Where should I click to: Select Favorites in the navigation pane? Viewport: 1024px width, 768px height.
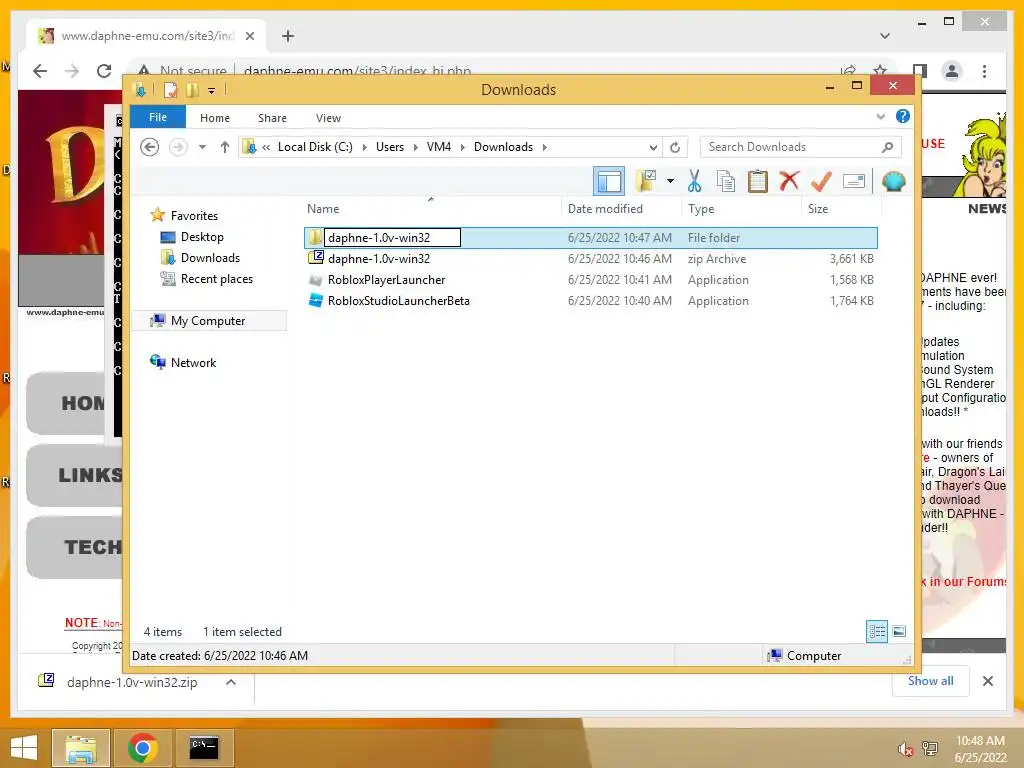tap(194, 216)
